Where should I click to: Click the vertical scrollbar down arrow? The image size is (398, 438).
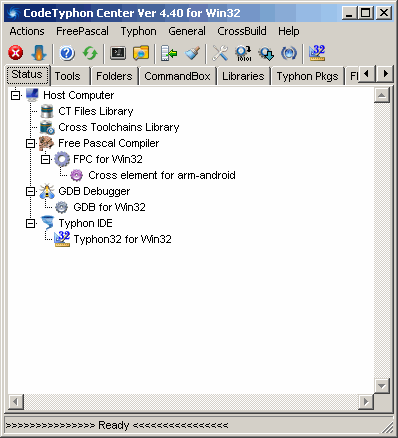pyautogui.click(x=381, y=386)
